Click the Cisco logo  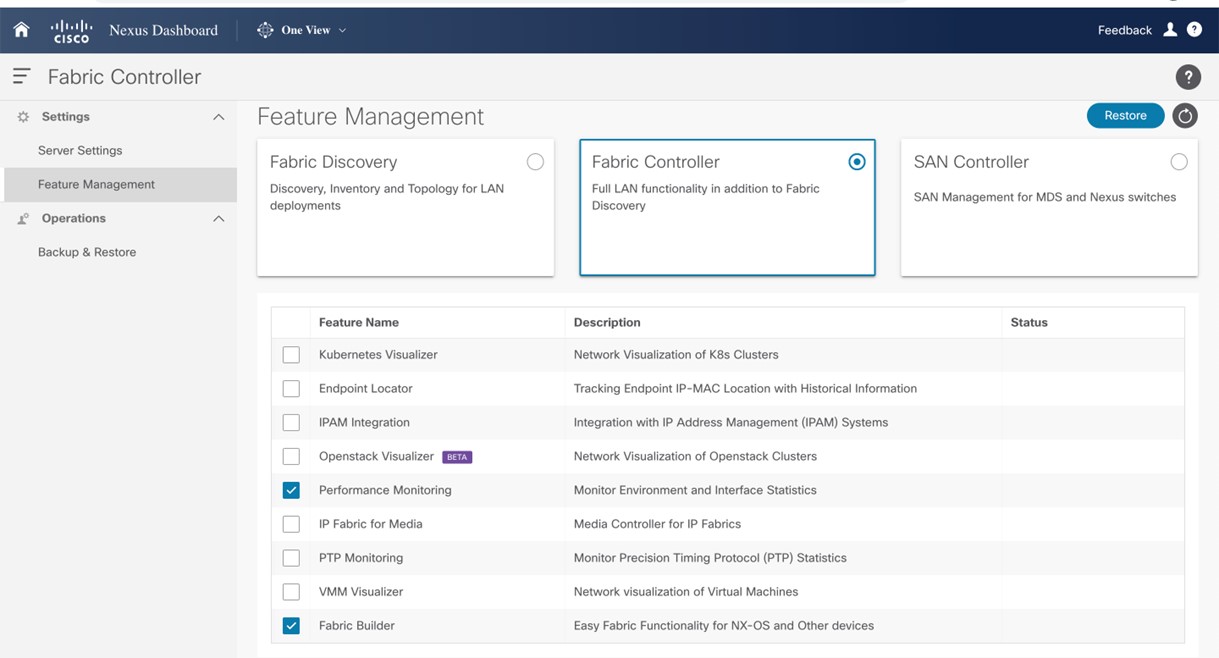[71, 31]
